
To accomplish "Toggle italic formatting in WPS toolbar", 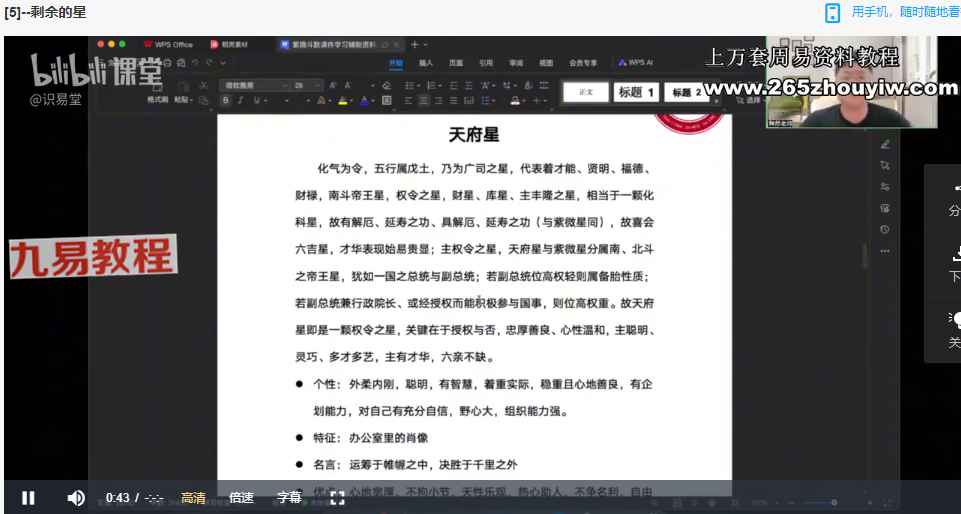I will click(x=240, y=101).
